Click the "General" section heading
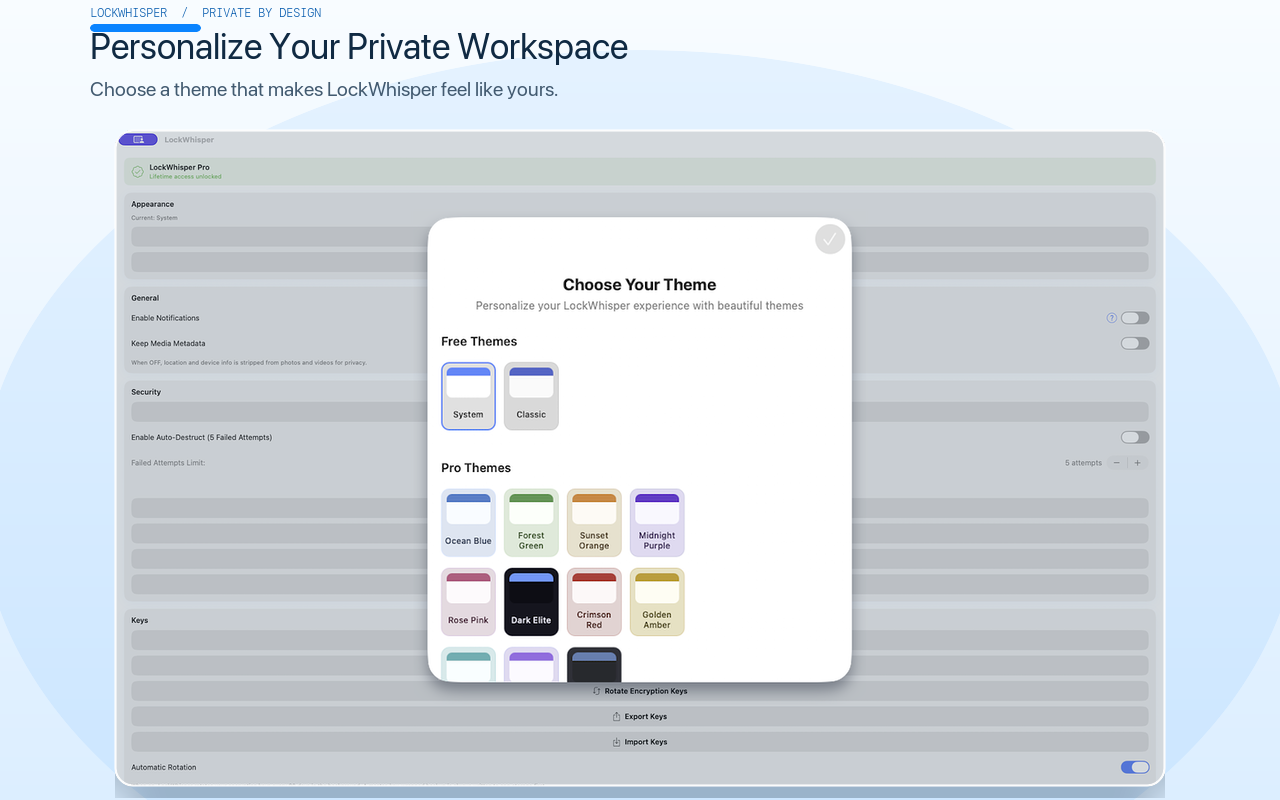The image size is (1280, 800). coord(145,298)
